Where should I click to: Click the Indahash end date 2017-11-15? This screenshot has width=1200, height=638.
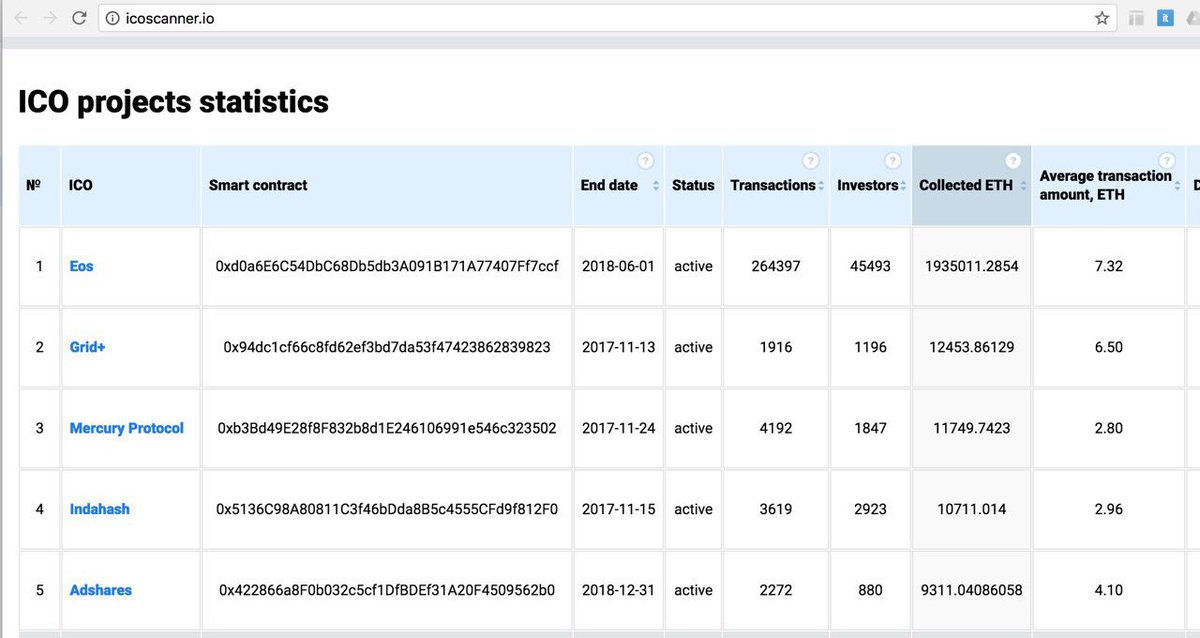point(618,509)
